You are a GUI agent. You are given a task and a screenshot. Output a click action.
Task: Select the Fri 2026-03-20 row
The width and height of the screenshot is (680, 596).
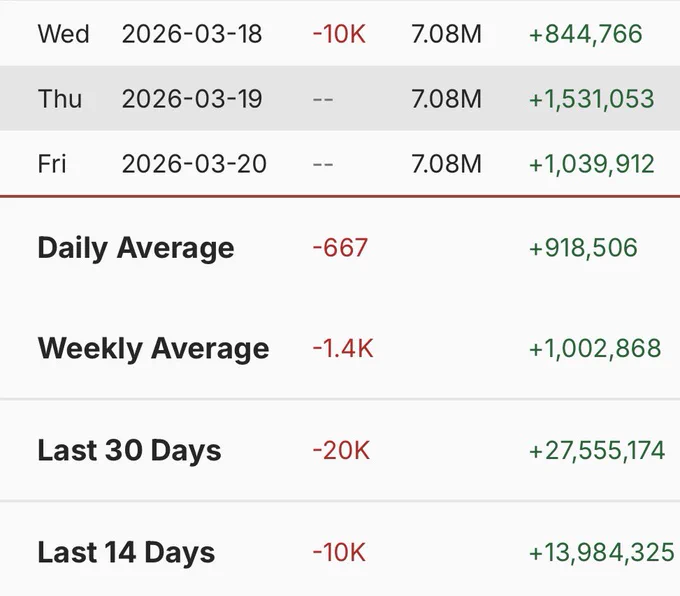[340, 164]
